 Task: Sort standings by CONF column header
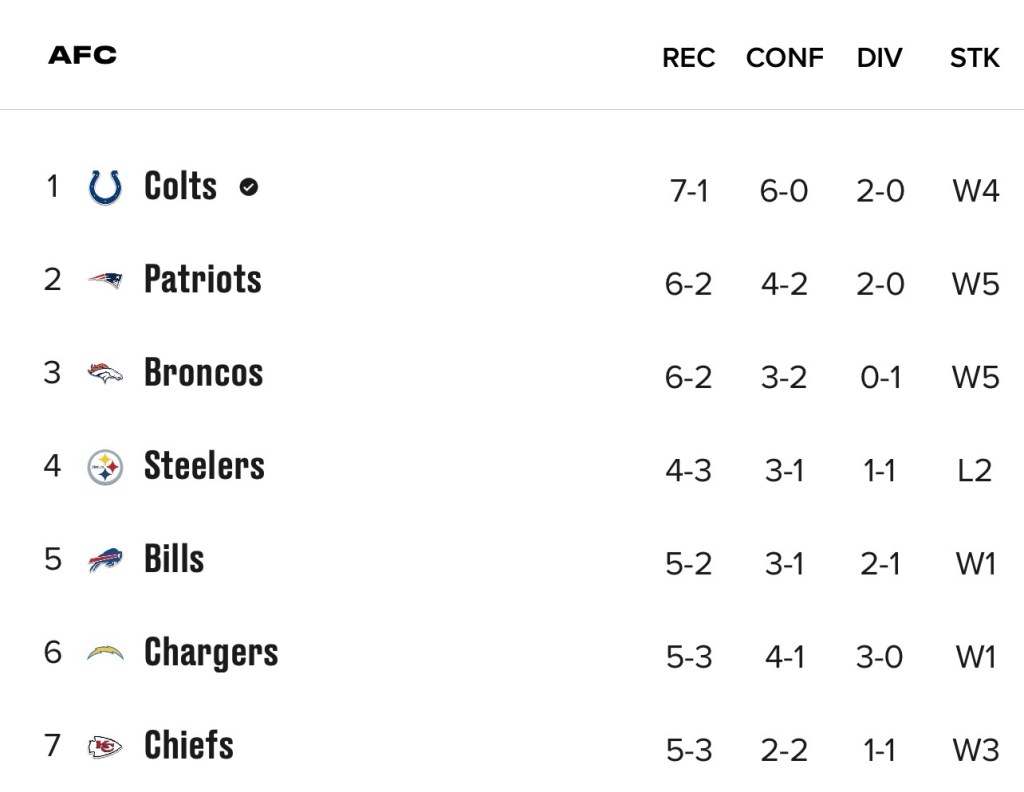pyautogui.click(x=784, y=58)
